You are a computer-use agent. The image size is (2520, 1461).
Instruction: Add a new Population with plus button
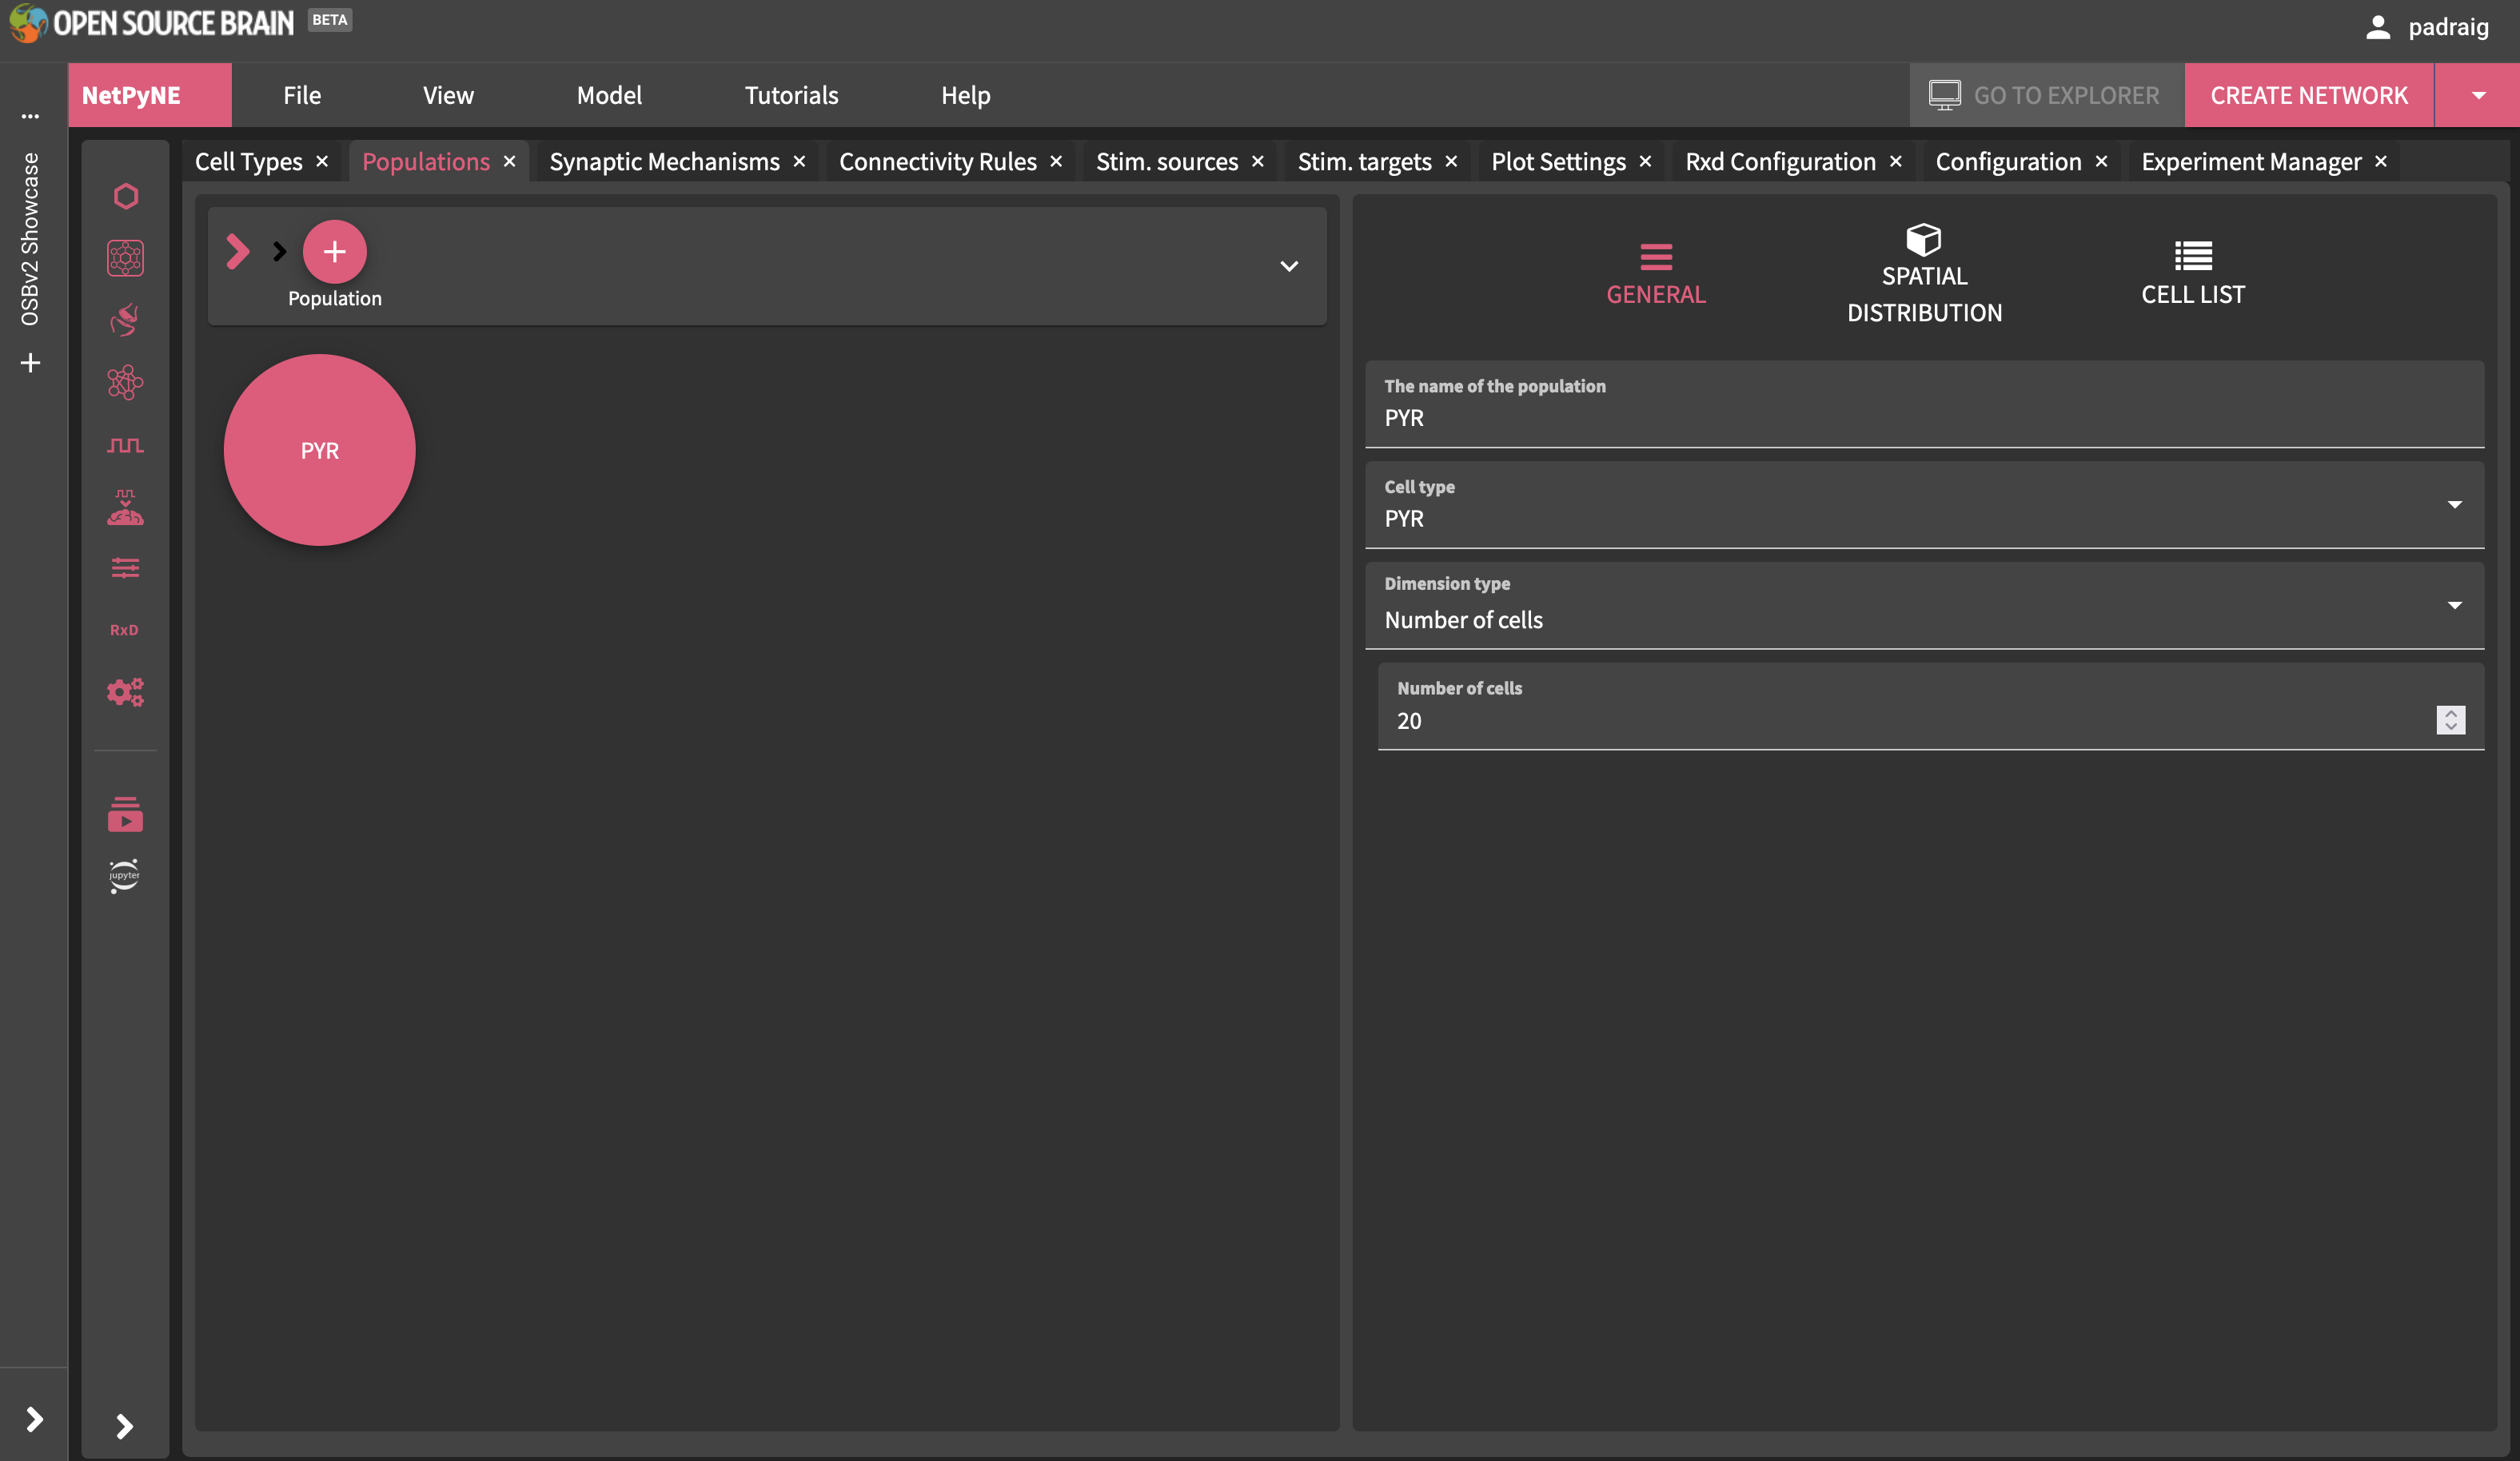[335, 252]
